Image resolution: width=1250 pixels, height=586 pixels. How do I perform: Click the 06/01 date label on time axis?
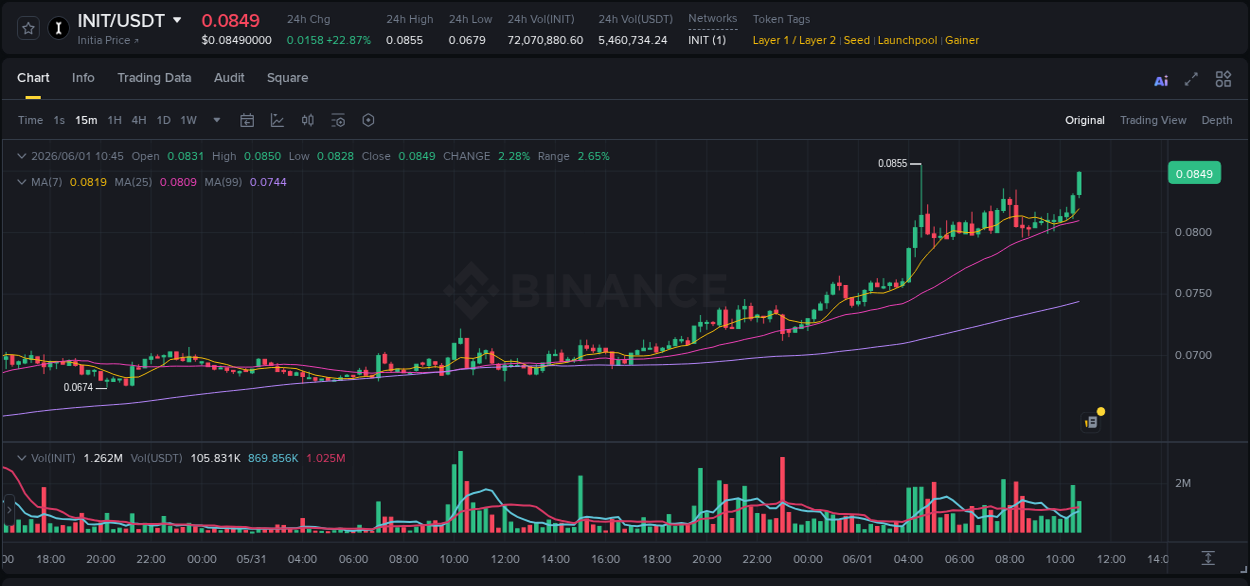pos(858,559)
